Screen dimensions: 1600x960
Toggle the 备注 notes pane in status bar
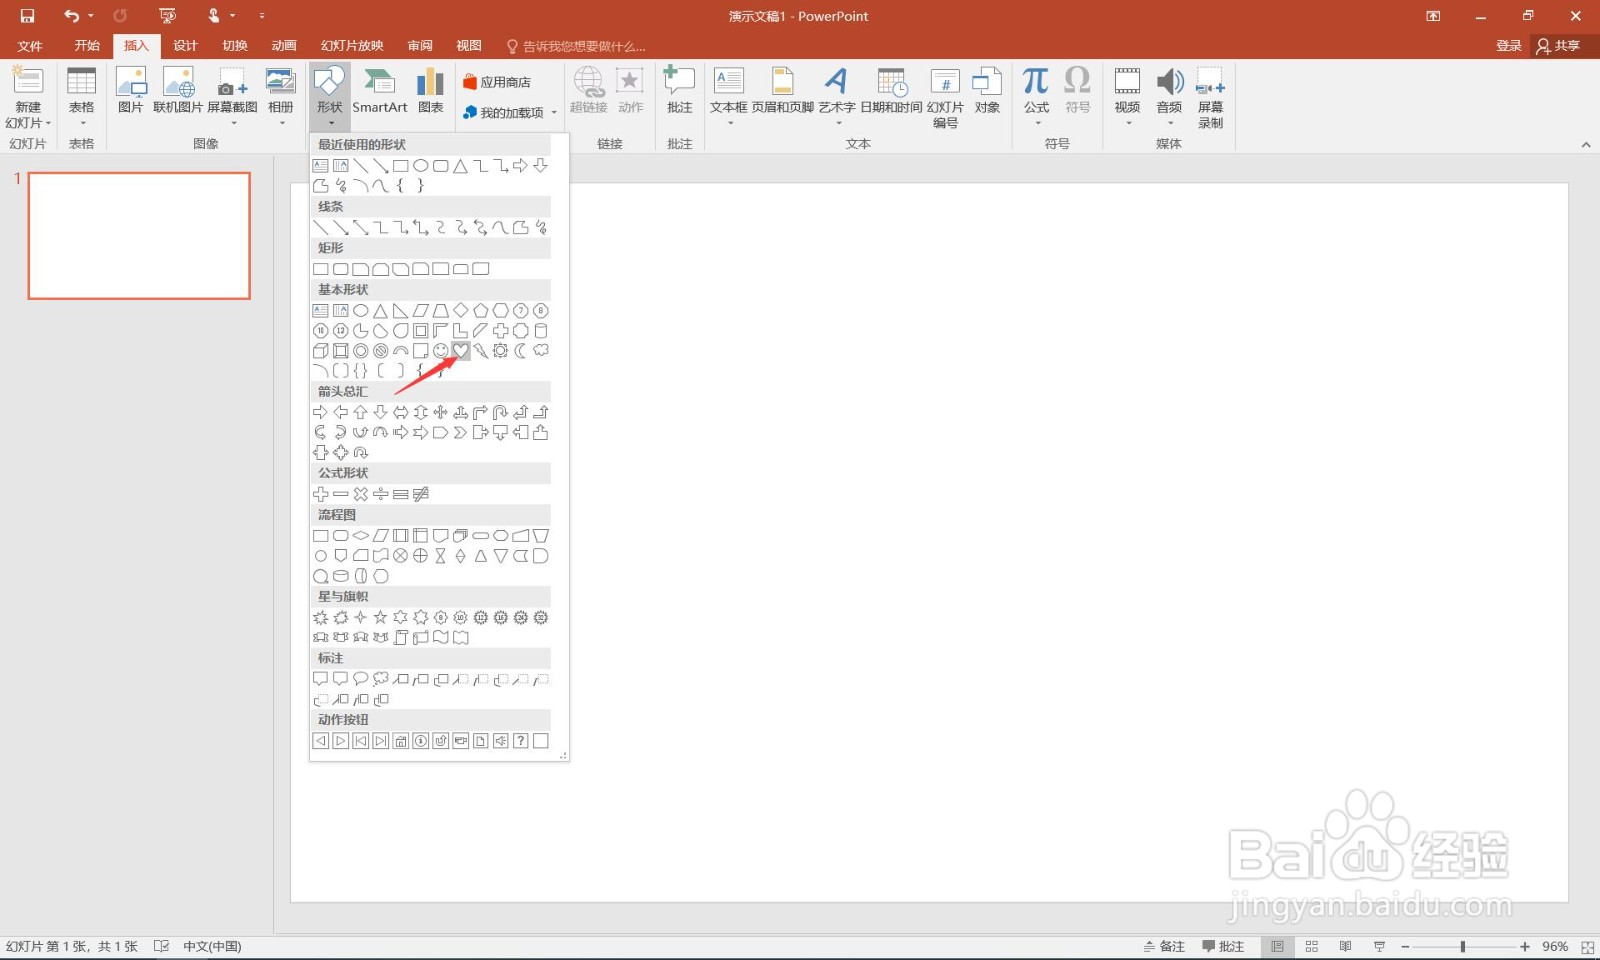pos(1165,946)
